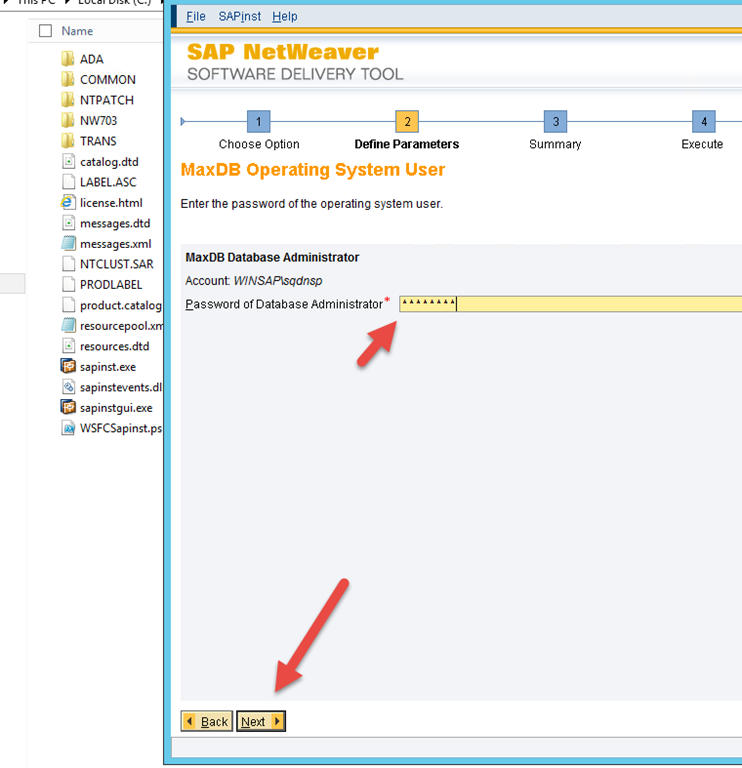Select the COMMON folder icon
This screenshot has height=768, width=742.
coord(68,79)
